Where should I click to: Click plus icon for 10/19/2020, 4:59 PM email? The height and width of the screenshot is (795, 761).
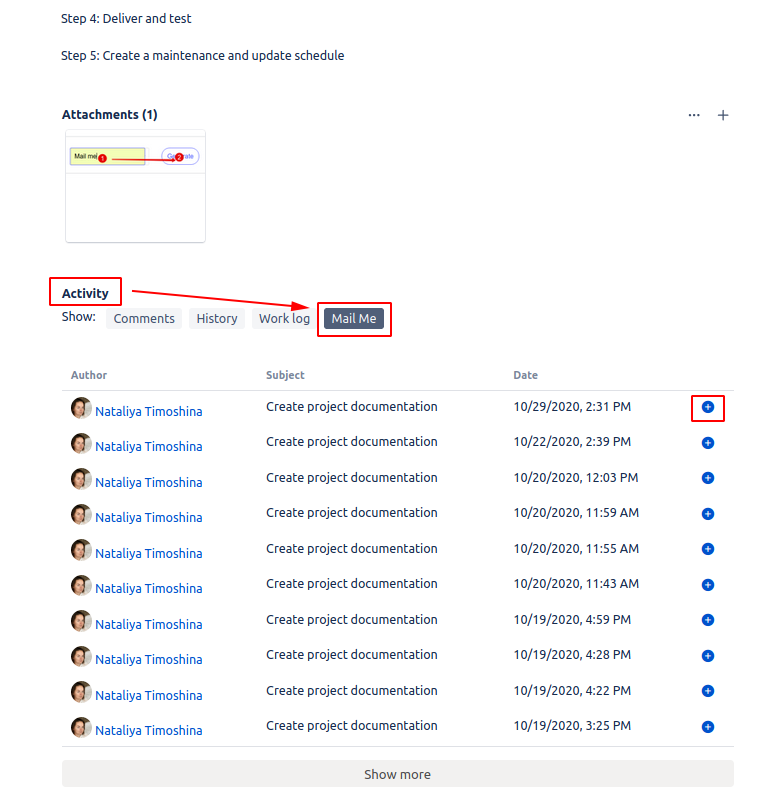tap(708, 620)
